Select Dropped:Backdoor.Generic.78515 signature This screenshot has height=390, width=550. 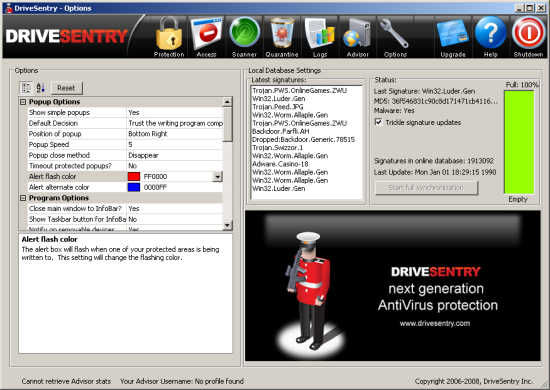[303, 139]
